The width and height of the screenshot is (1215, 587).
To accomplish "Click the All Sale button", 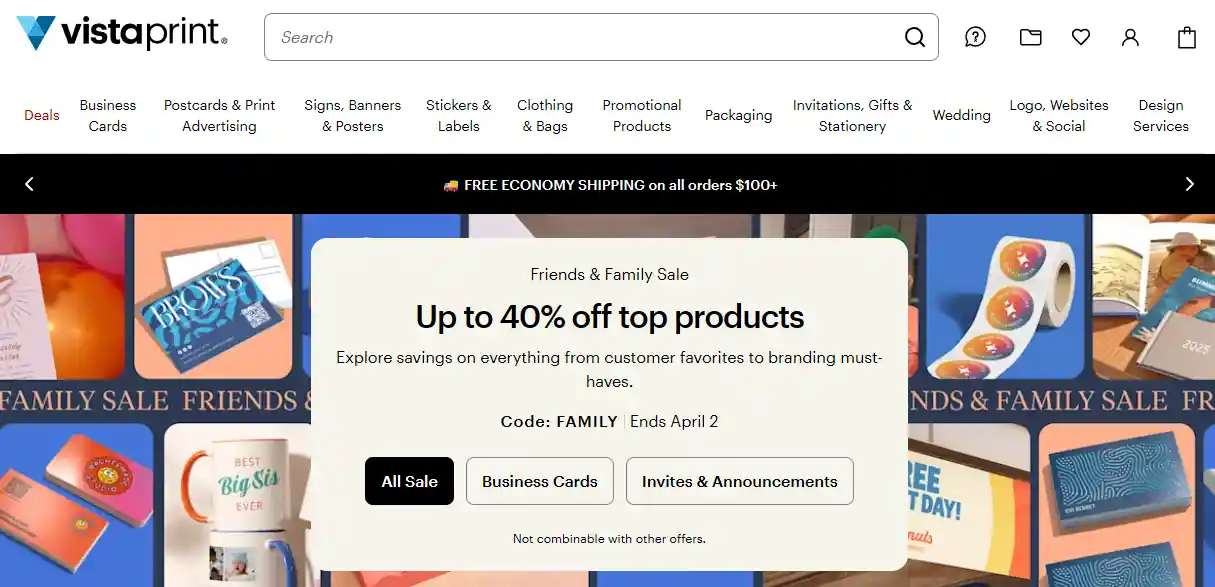I will 409,481.
